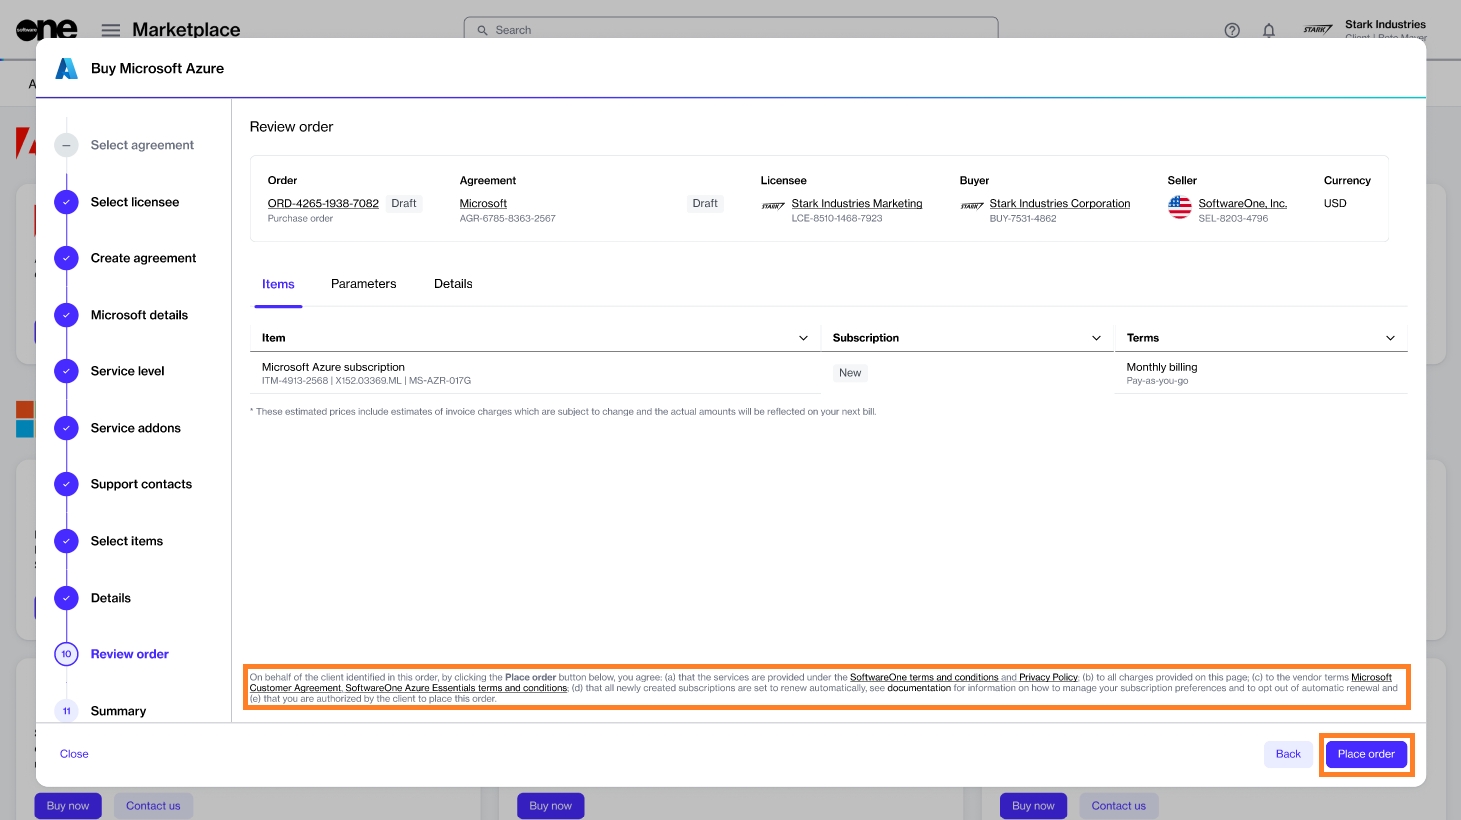Click the step 11 Summary circle

coord(66,711)
